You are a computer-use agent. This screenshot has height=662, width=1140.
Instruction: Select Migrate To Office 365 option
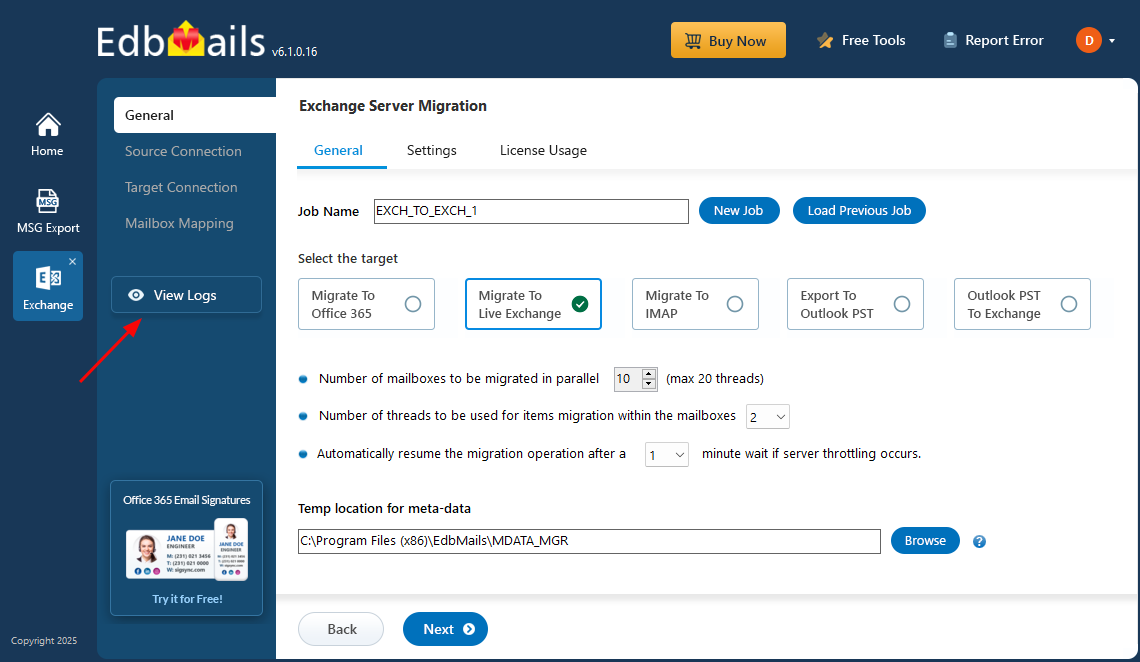tap(366, 304)
